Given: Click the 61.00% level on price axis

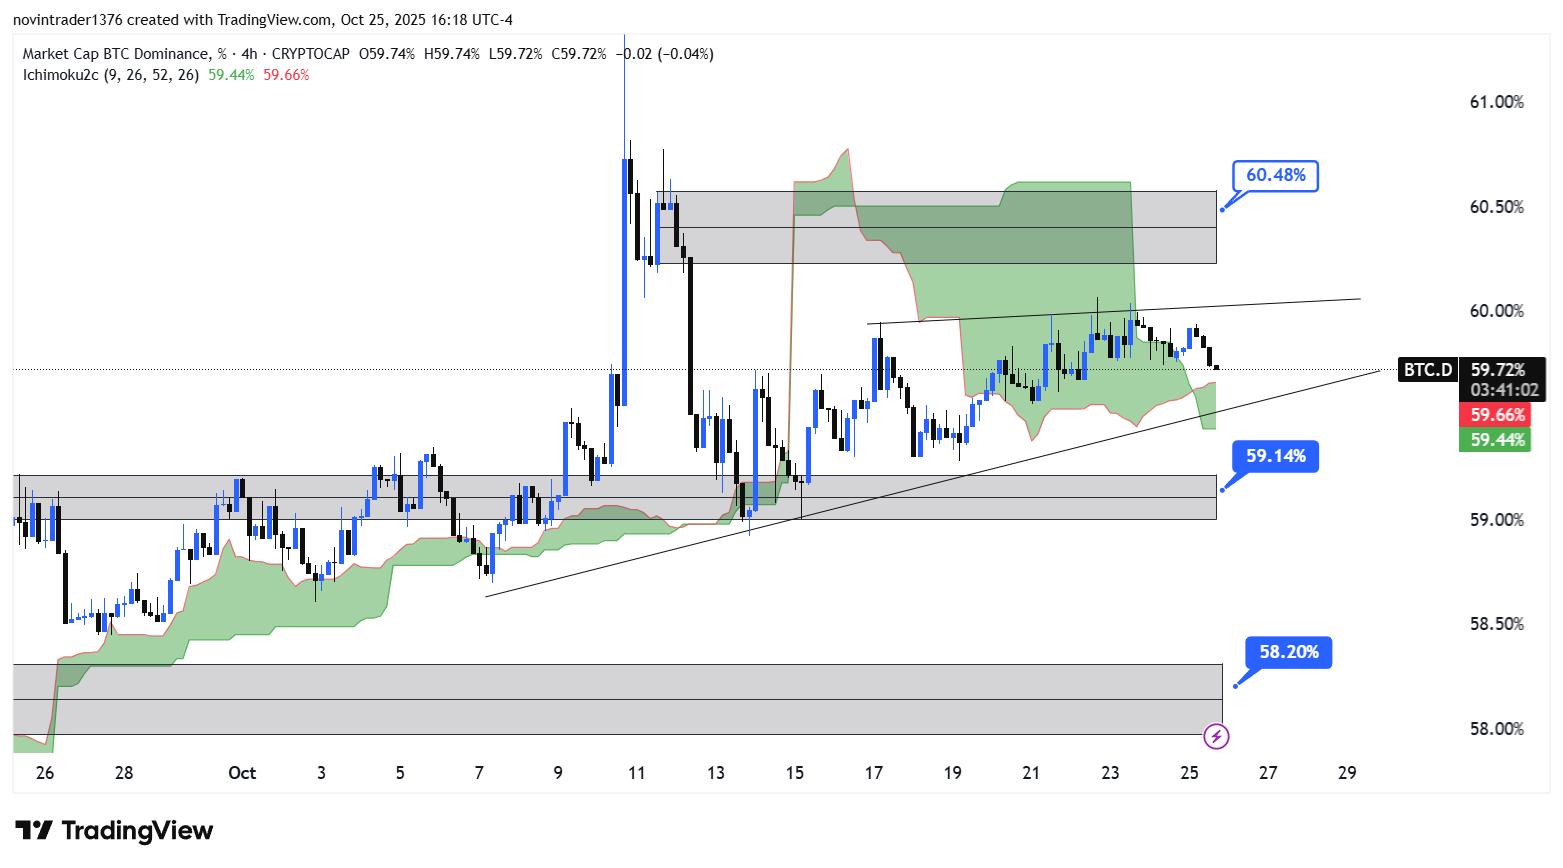Looking at the screenshot, I should 1496,102.
